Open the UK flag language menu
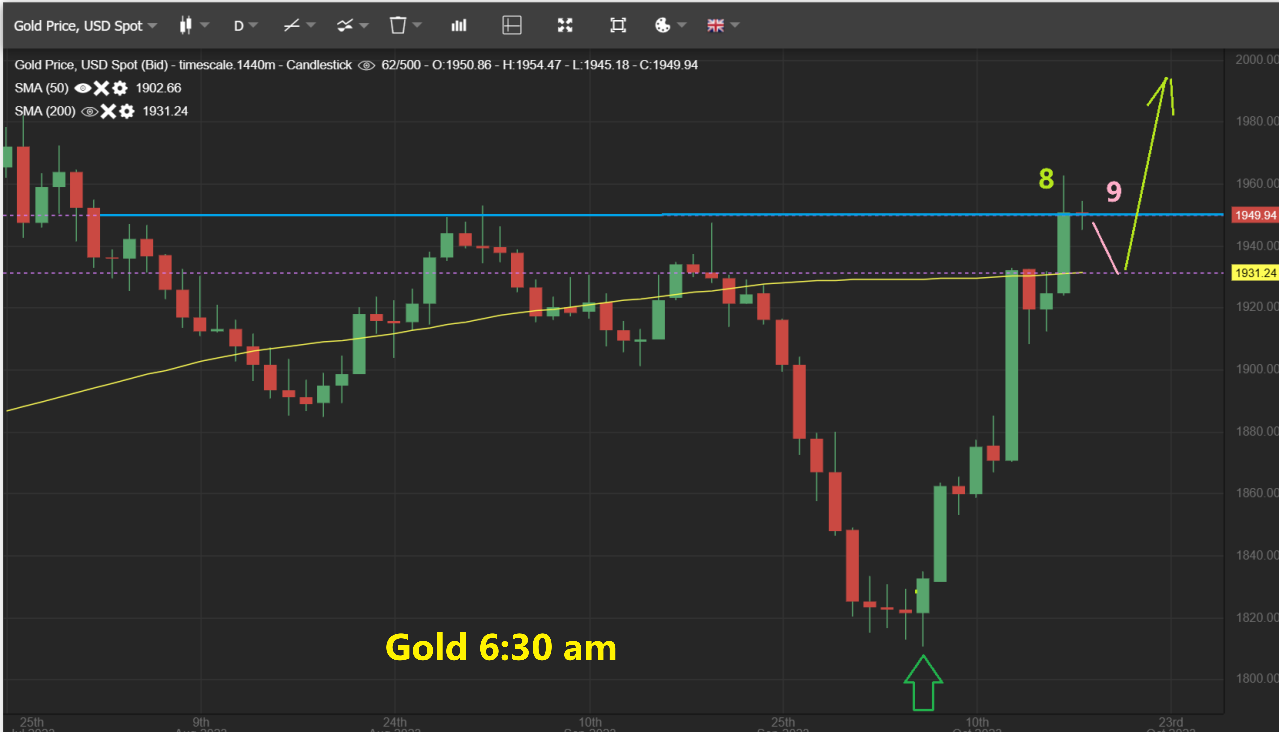Viewport: 1279px width, 732px height. pos(723,25)
